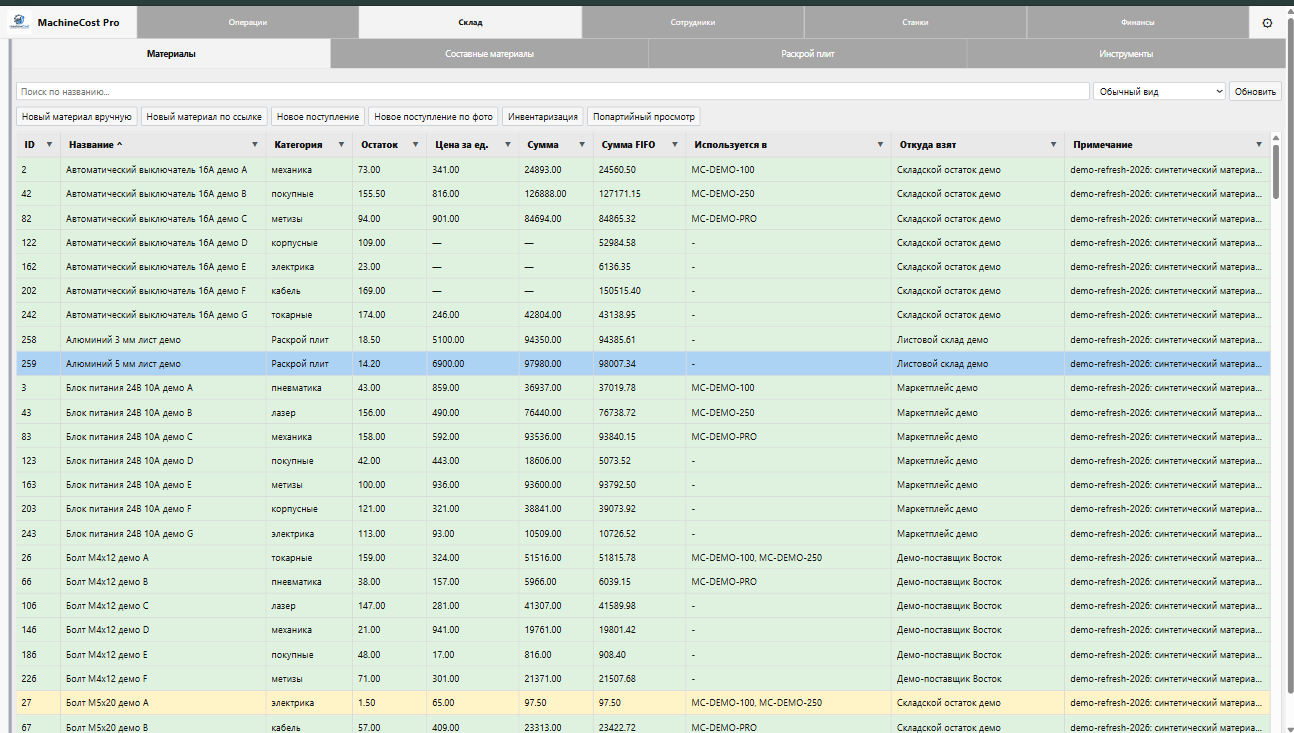Open the Станки tab
The image size is (1294, 733).
915,22
